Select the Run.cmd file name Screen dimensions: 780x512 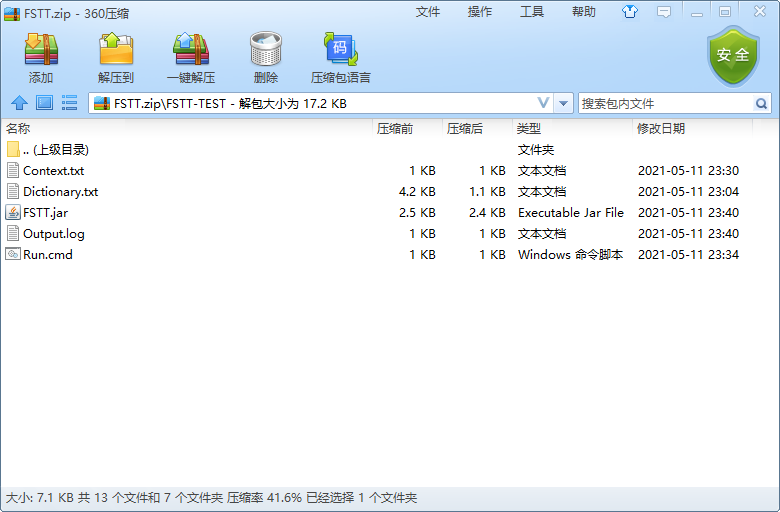(48, 254)
